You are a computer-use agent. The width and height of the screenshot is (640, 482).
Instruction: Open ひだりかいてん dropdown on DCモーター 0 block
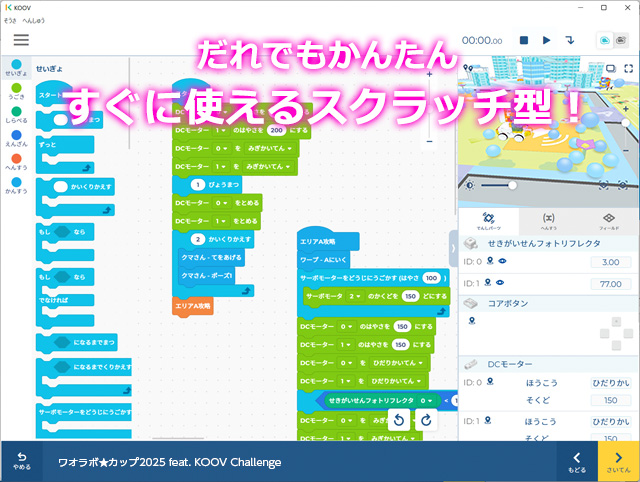click(x=398, y=363)
